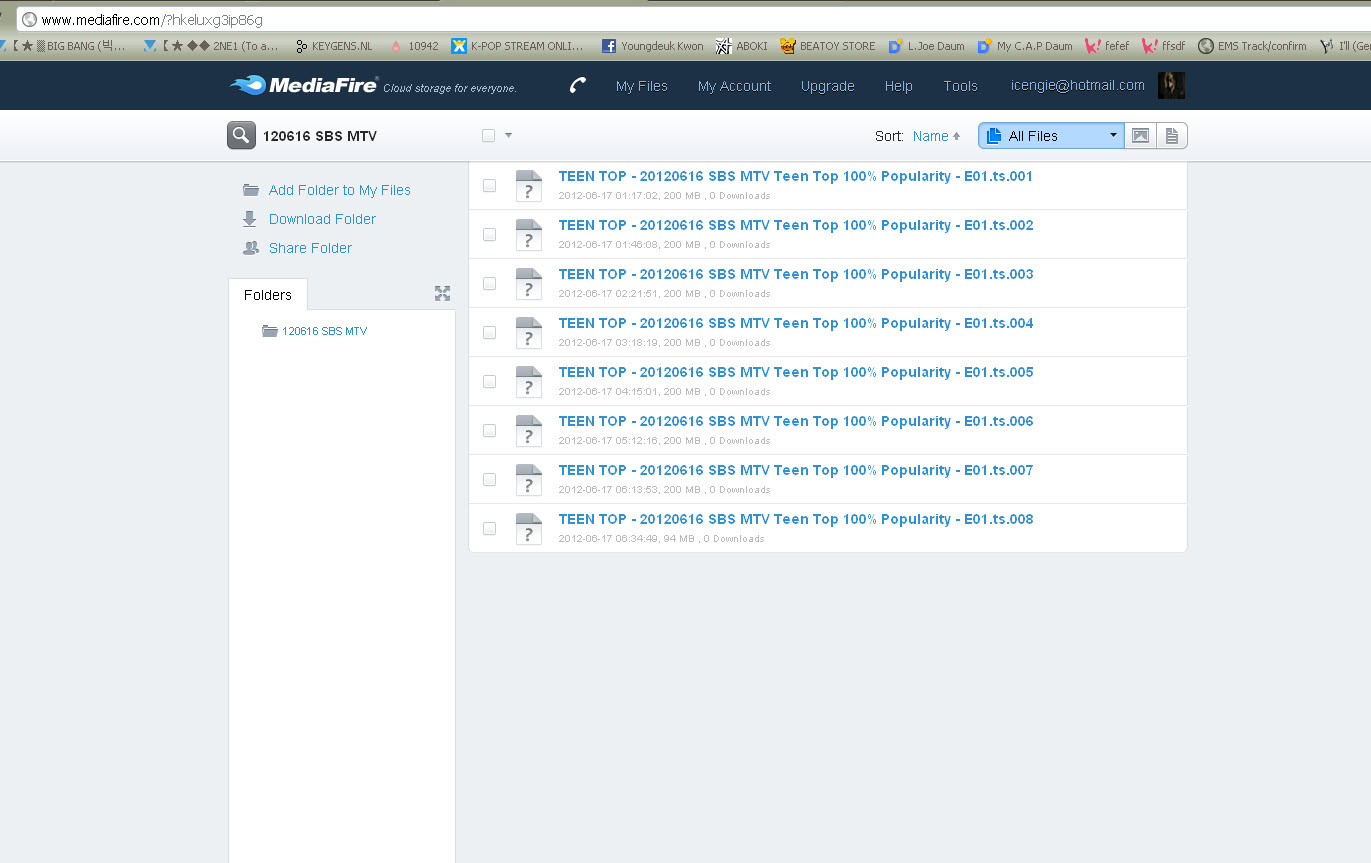The width and height of the screenshot is (1371, 863).
Task: Open the file named E01.ts.008
Action: pos(795,519)
